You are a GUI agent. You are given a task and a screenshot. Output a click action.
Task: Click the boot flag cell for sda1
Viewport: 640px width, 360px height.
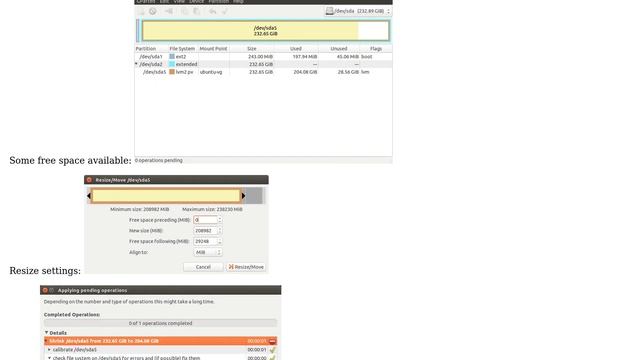coord(367,57)
